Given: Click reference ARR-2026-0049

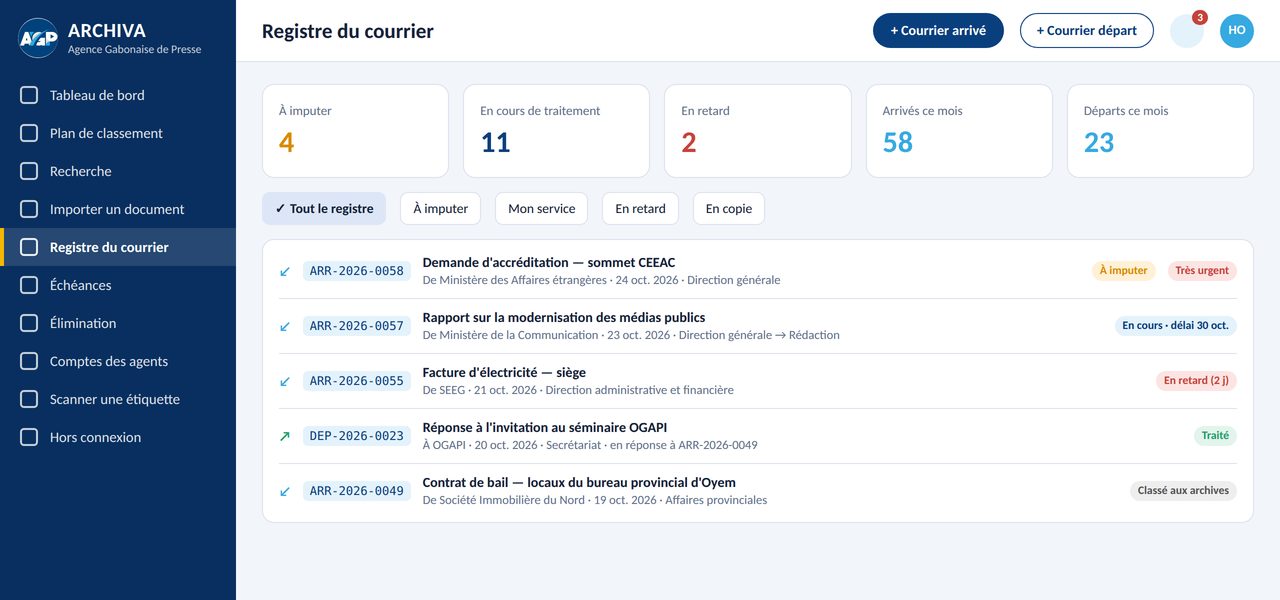Looking at the screenshot, I should point(357,491).
